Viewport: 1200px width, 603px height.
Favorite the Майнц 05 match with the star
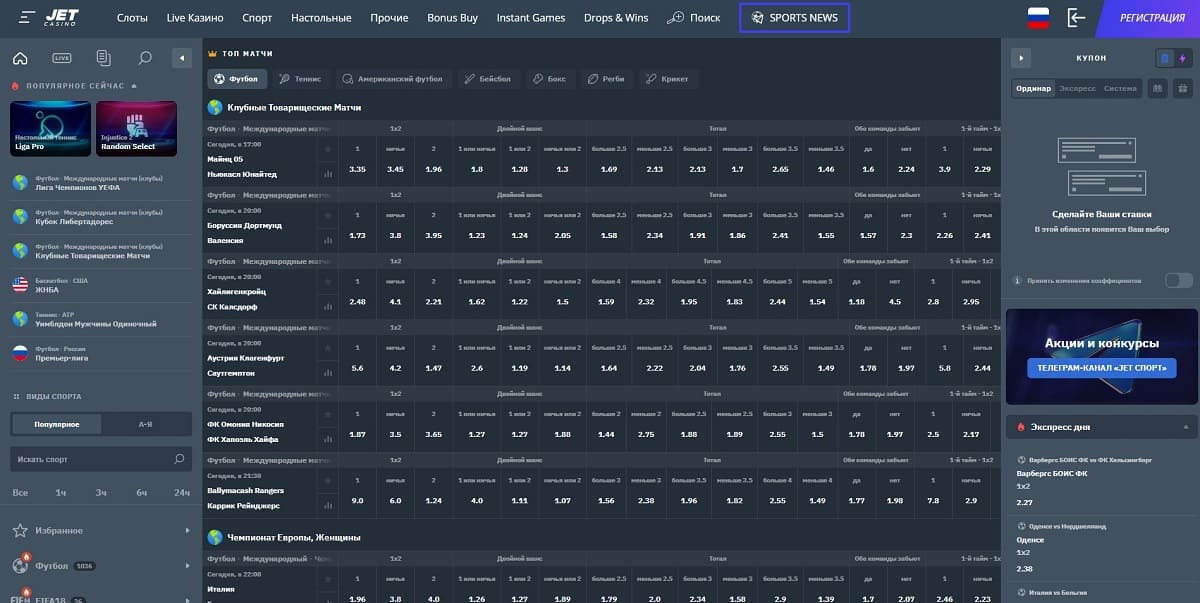point(327,149)
